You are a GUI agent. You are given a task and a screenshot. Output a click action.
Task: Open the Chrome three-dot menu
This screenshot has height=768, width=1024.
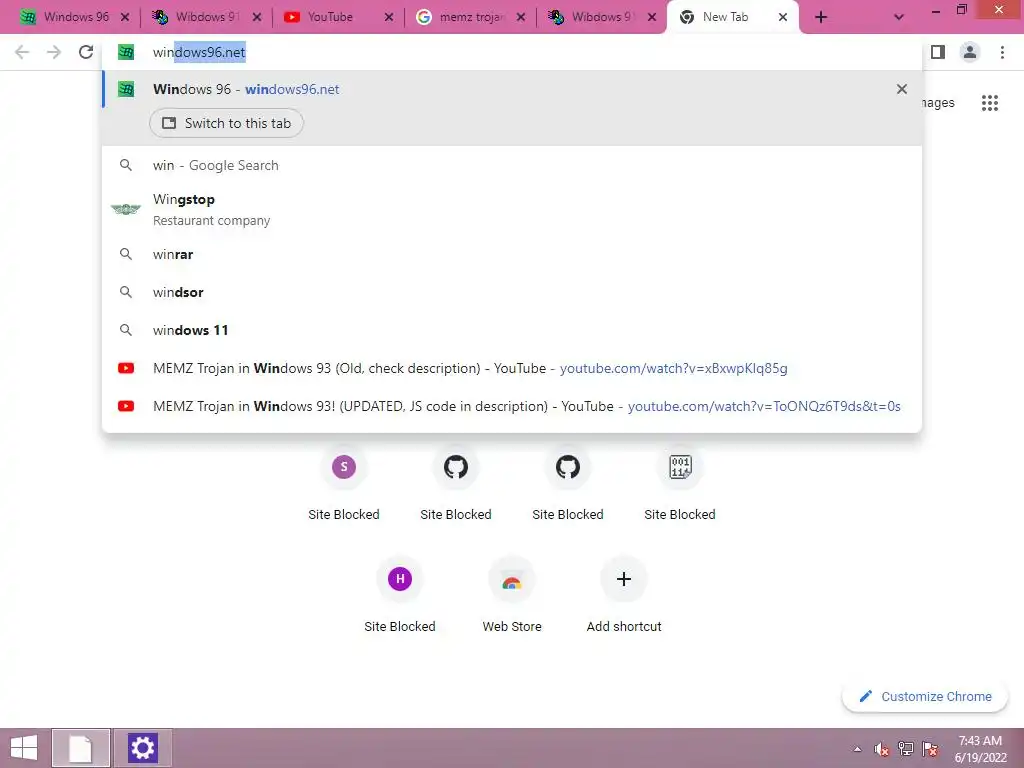[1002, 52]
